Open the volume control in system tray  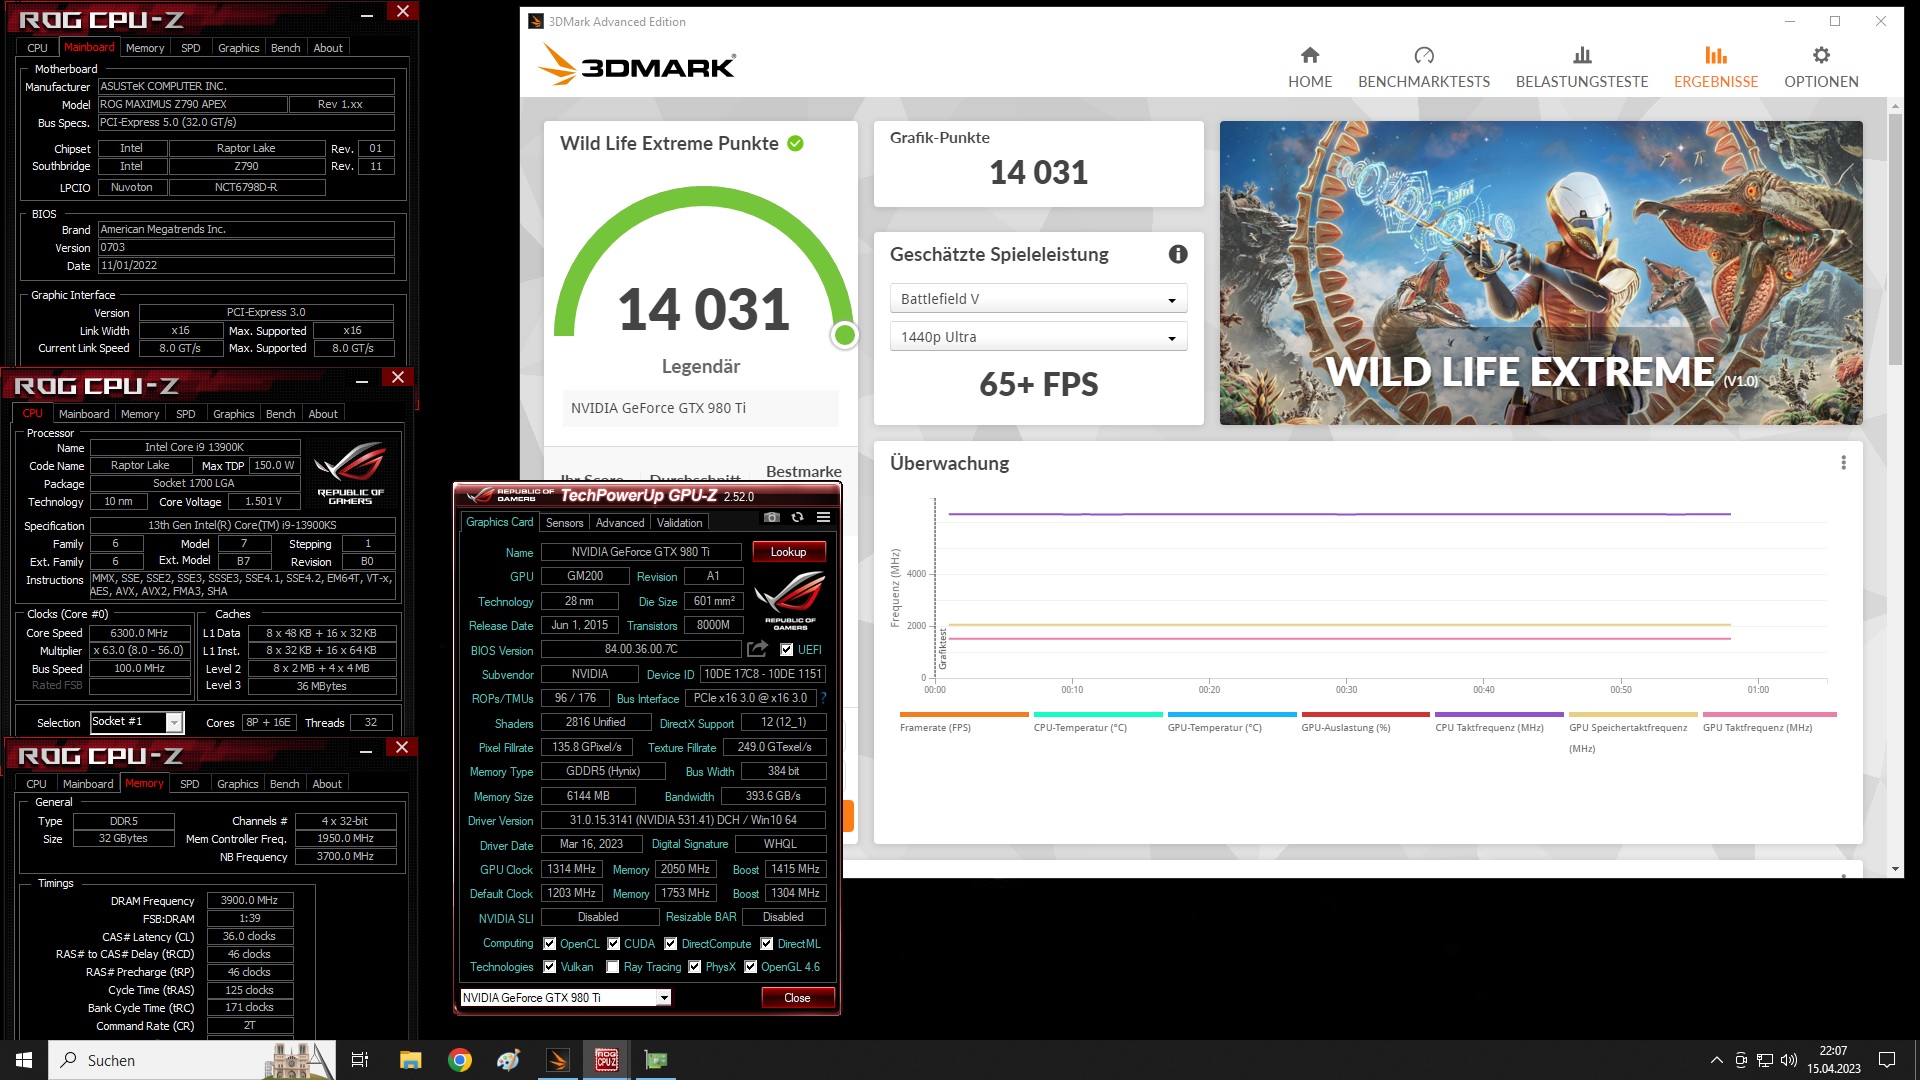(x=1789, y=1060)
